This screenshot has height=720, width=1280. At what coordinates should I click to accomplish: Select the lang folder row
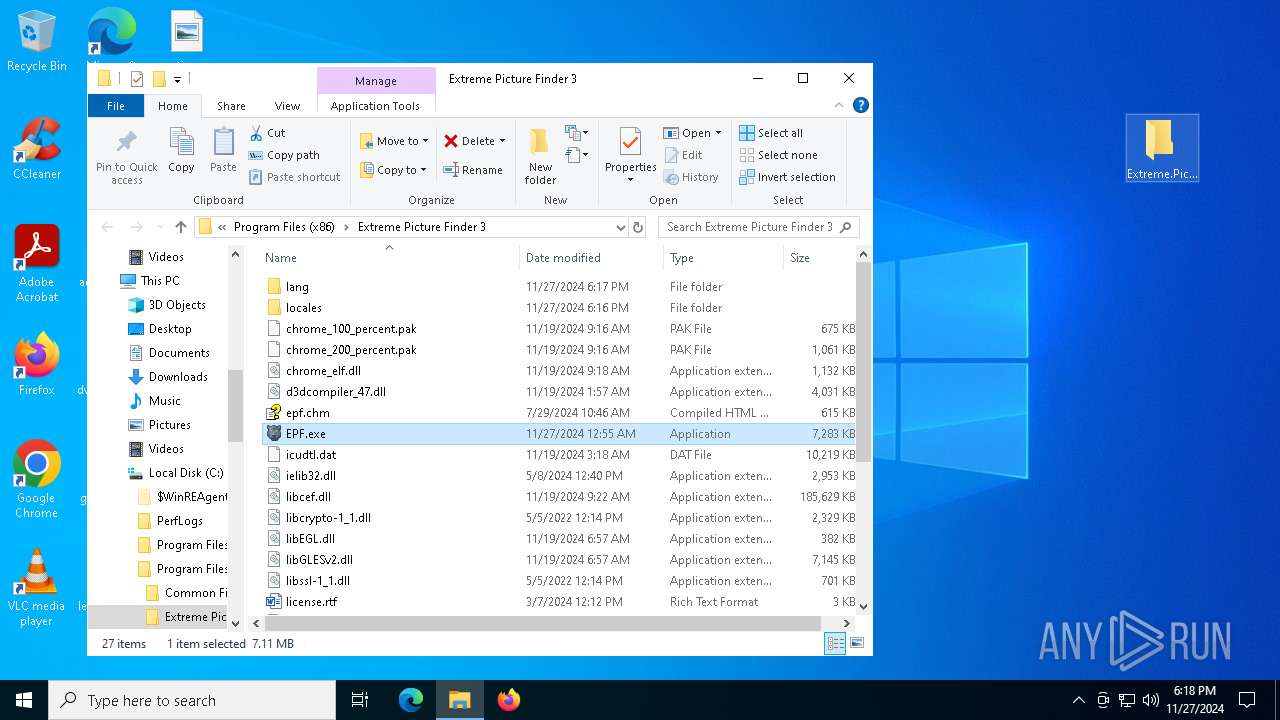[x=558, y=287]
